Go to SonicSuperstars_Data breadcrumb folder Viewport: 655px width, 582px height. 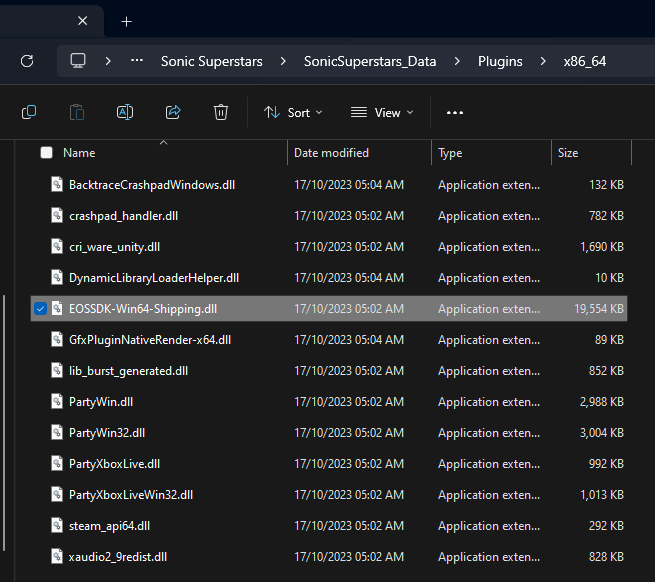370,61
